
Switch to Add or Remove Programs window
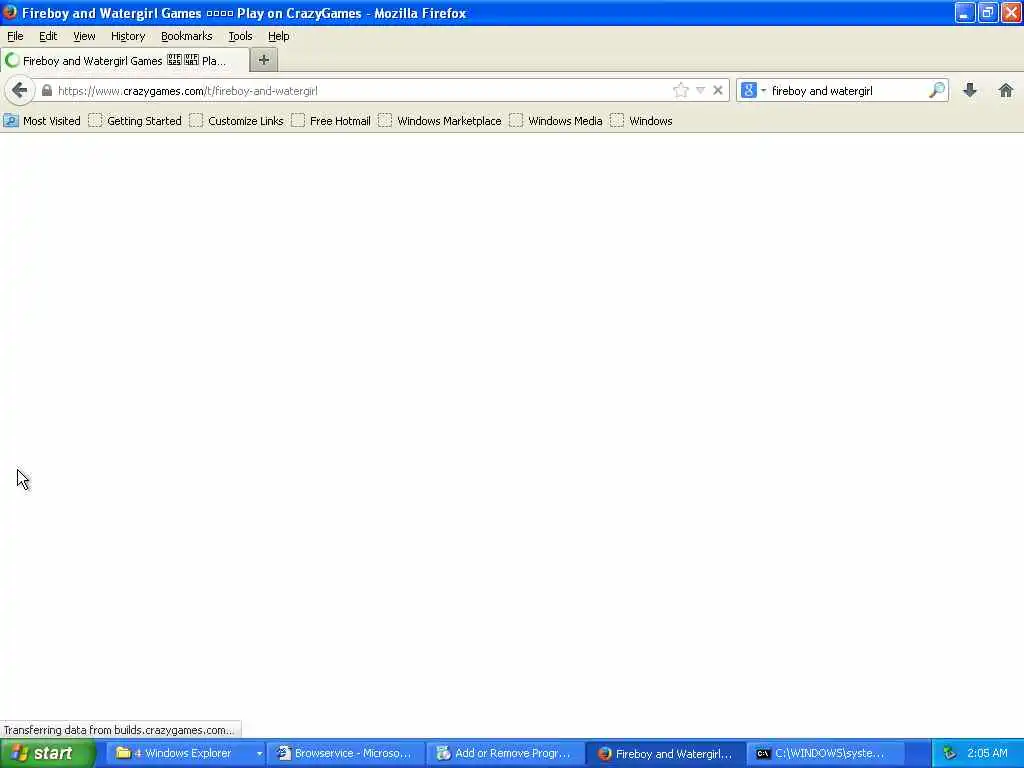505,753
